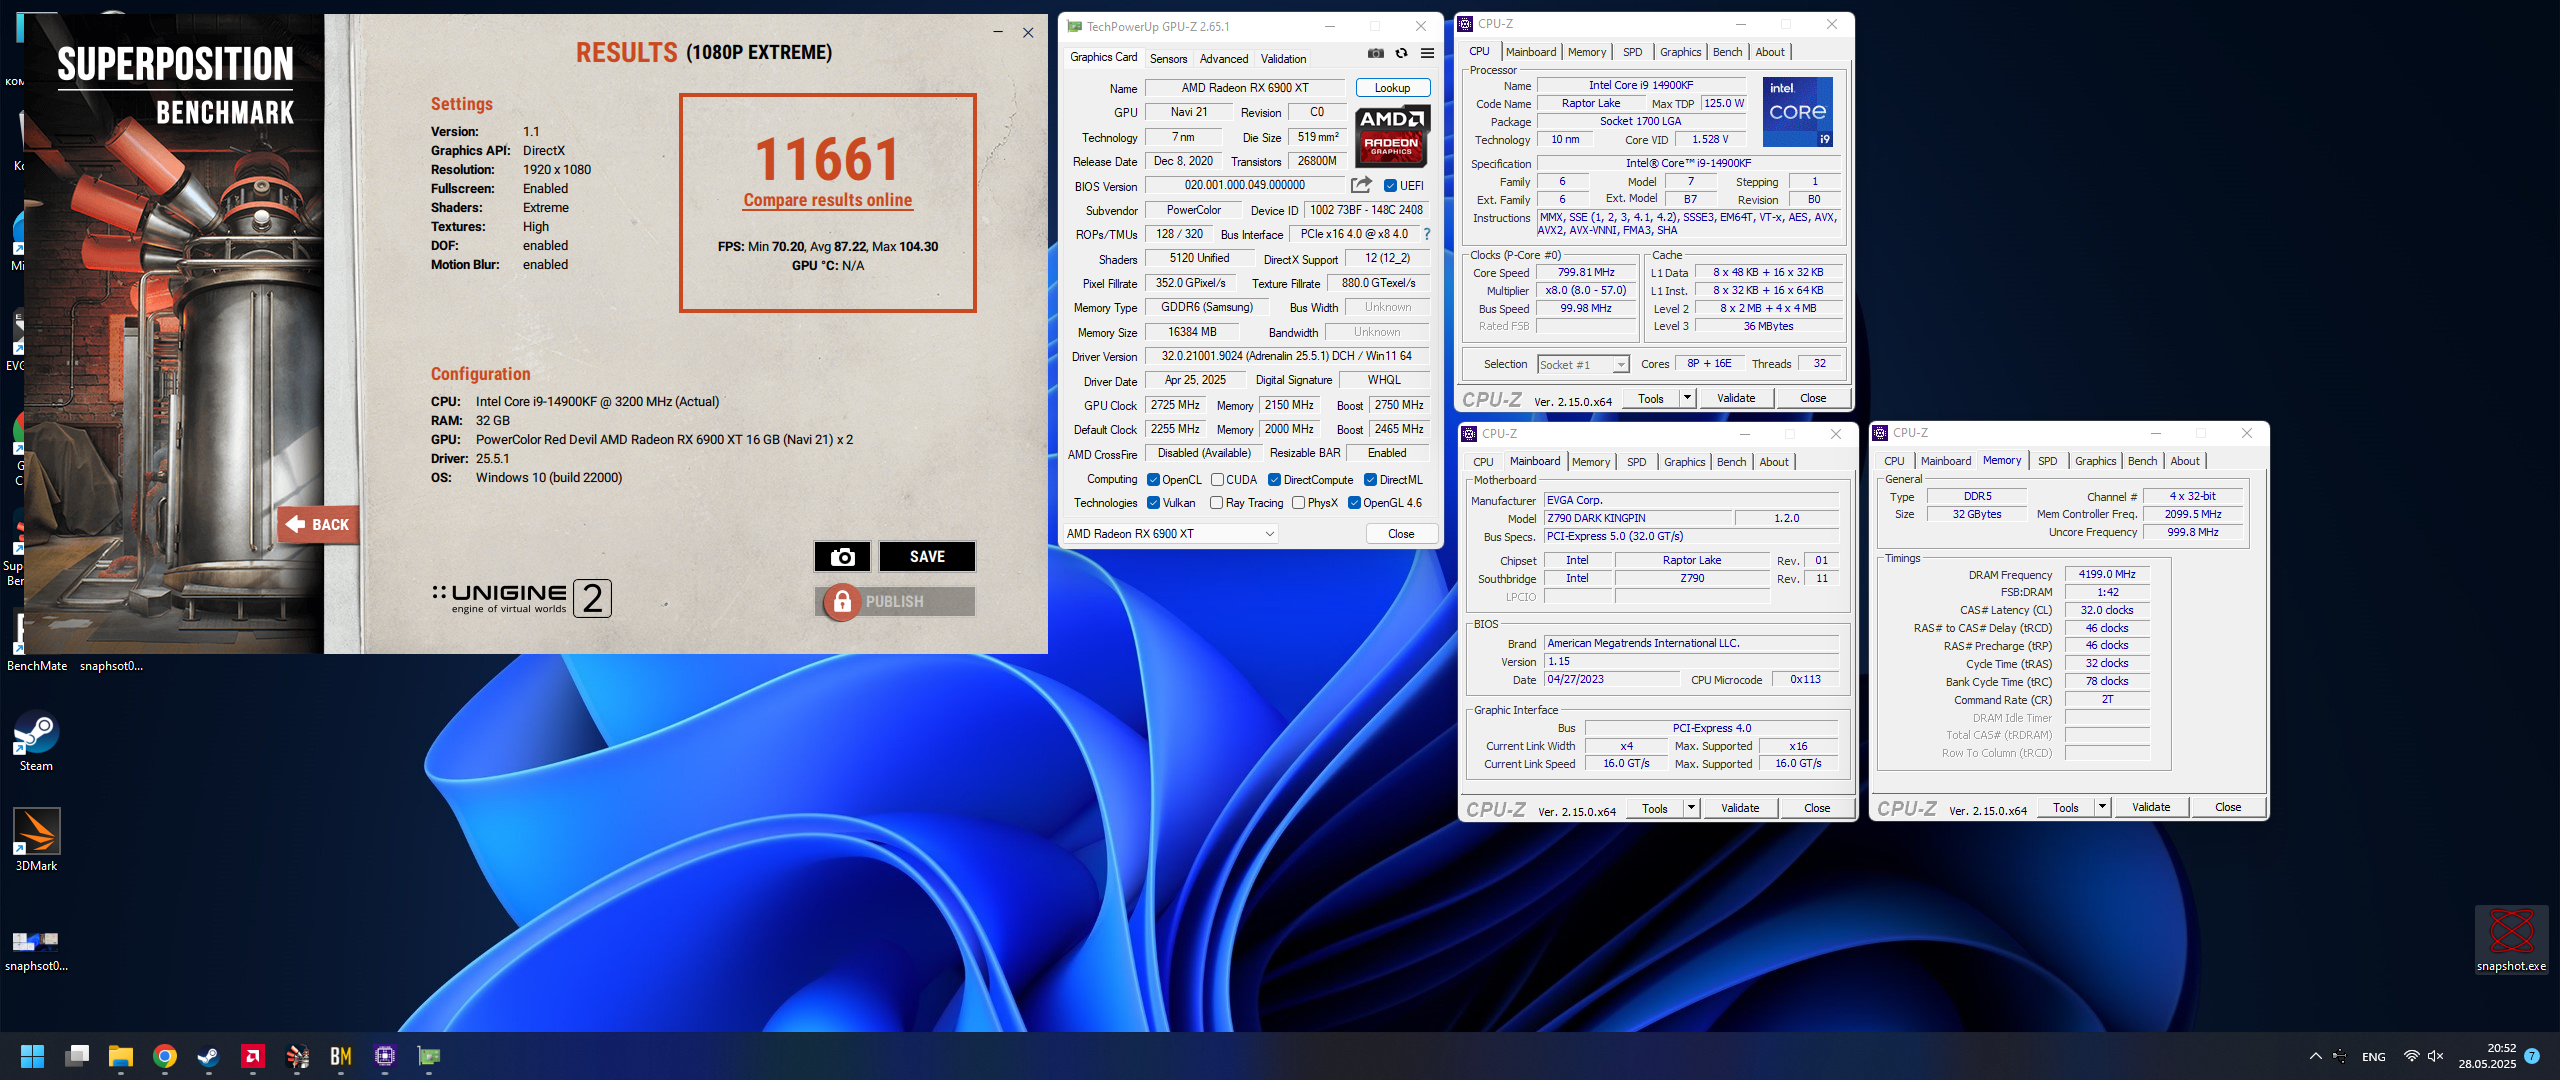Switch to the Sensors tab in GPU-Z
Screen dimensions: 2560x1080
(x=1168, y=59)
